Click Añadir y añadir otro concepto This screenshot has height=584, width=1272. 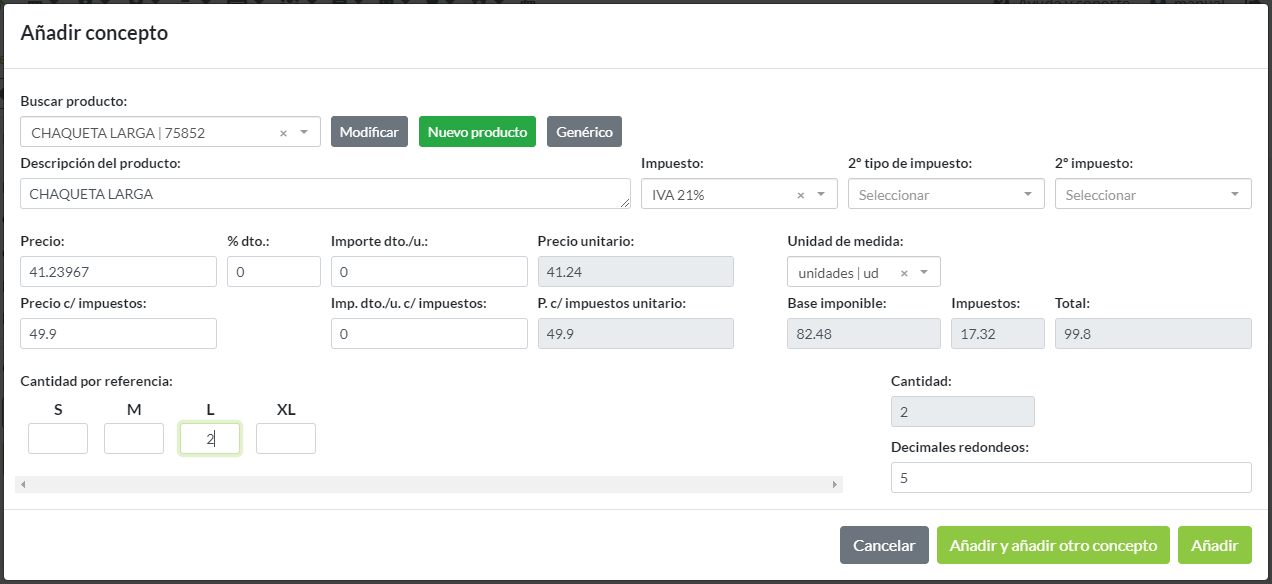(x=1052, y=545)
